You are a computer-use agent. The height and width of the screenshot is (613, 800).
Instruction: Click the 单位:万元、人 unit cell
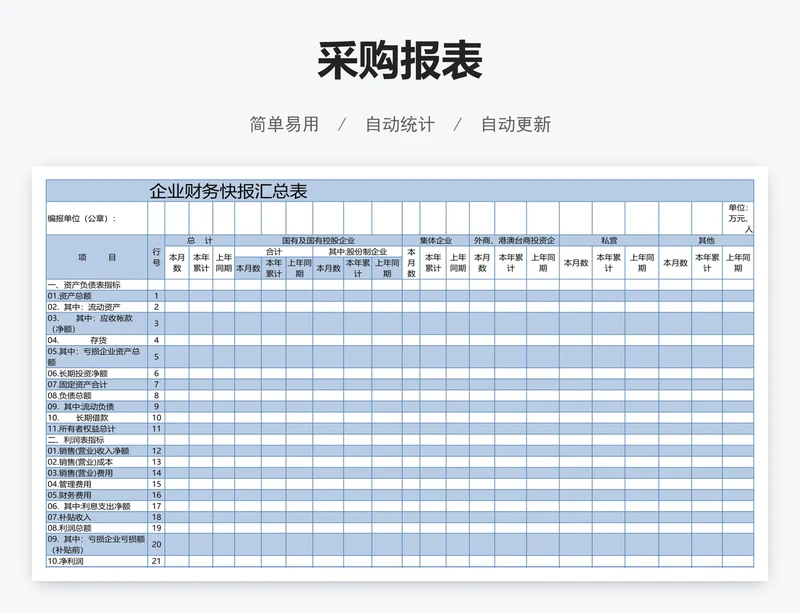click(738, 218)
